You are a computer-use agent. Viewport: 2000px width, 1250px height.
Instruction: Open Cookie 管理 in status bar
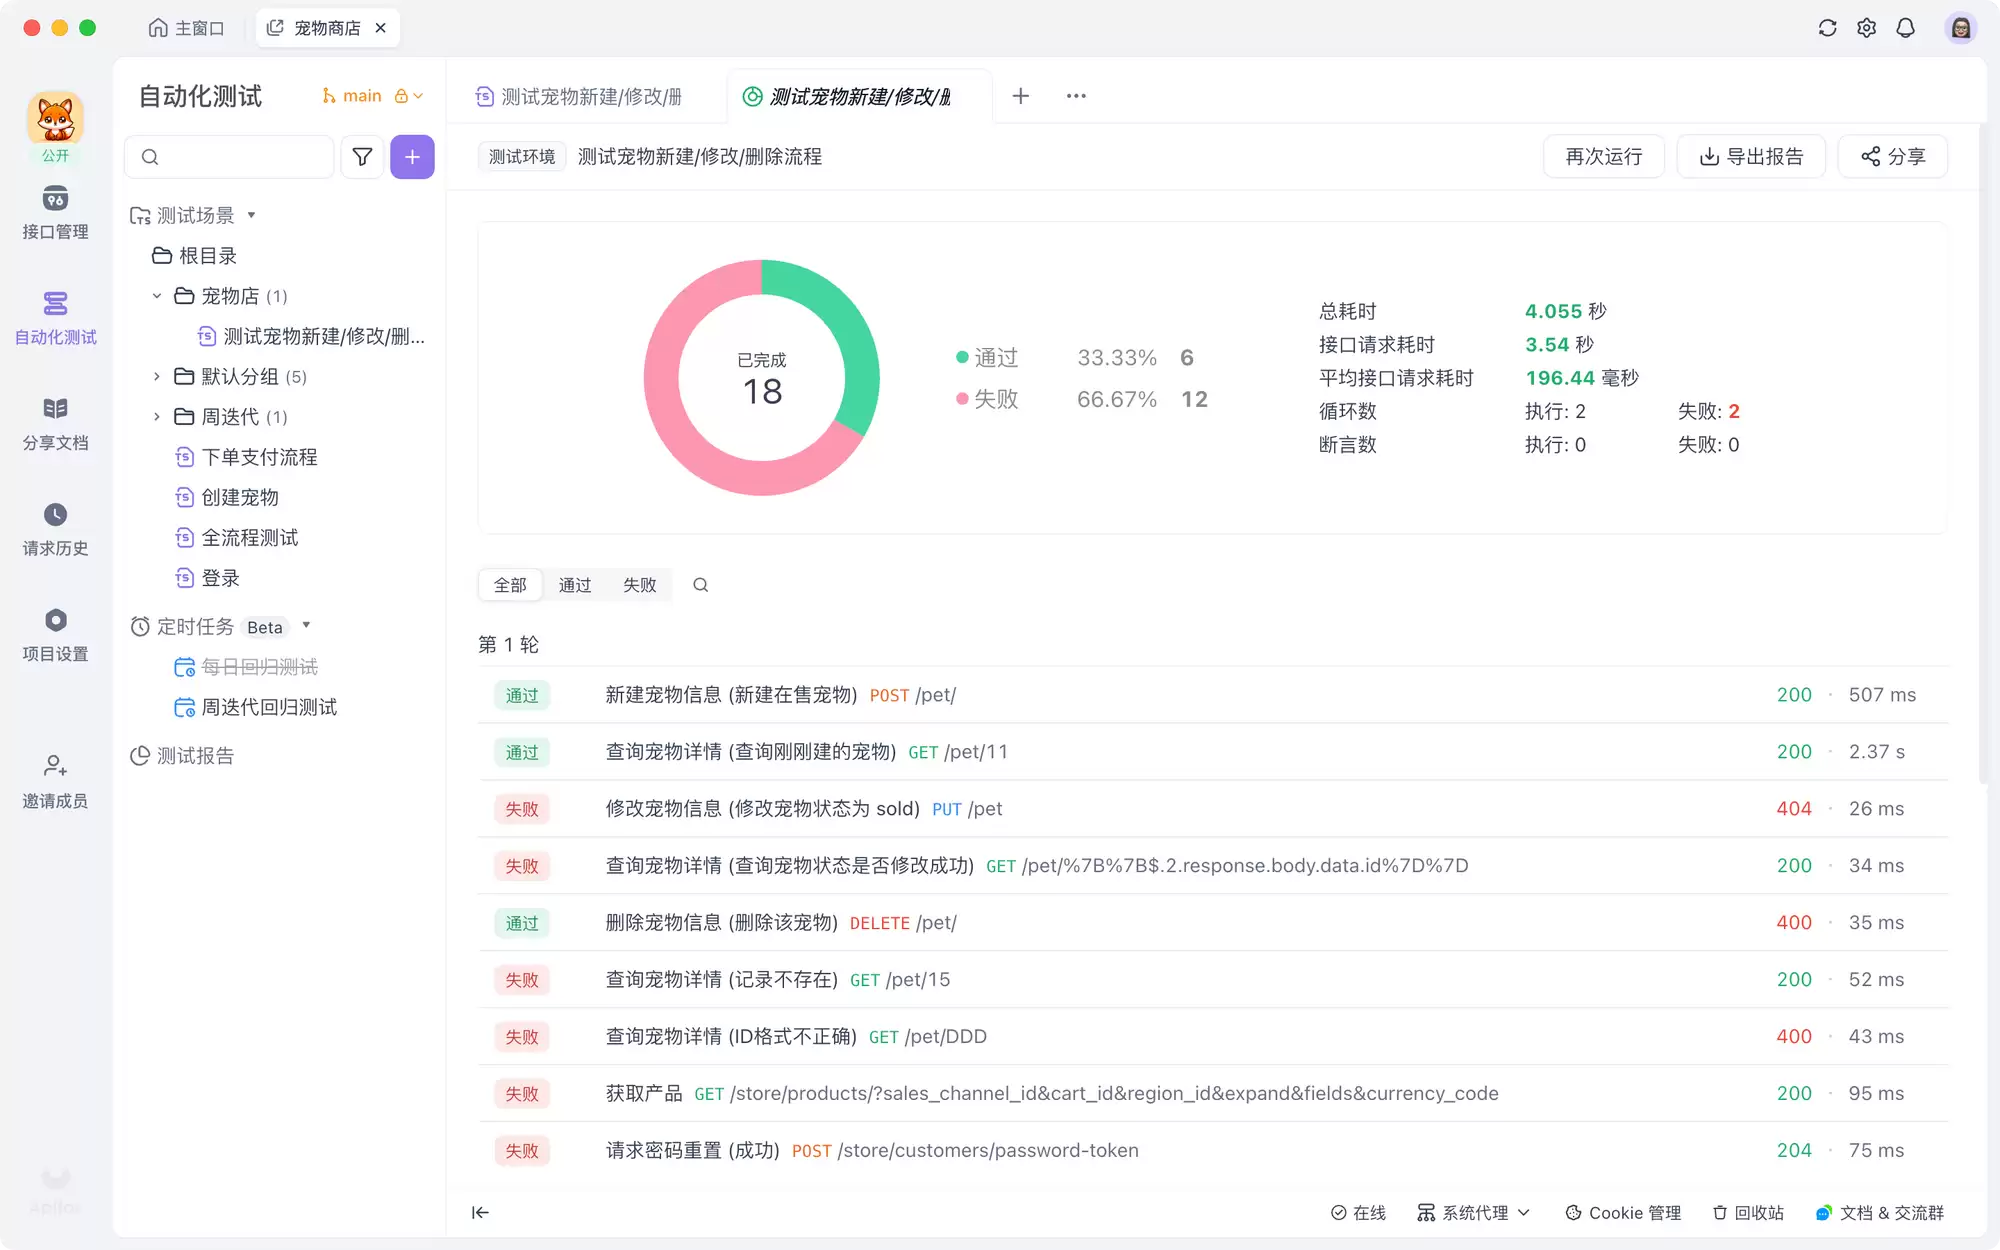[x=1623, y=1213]
